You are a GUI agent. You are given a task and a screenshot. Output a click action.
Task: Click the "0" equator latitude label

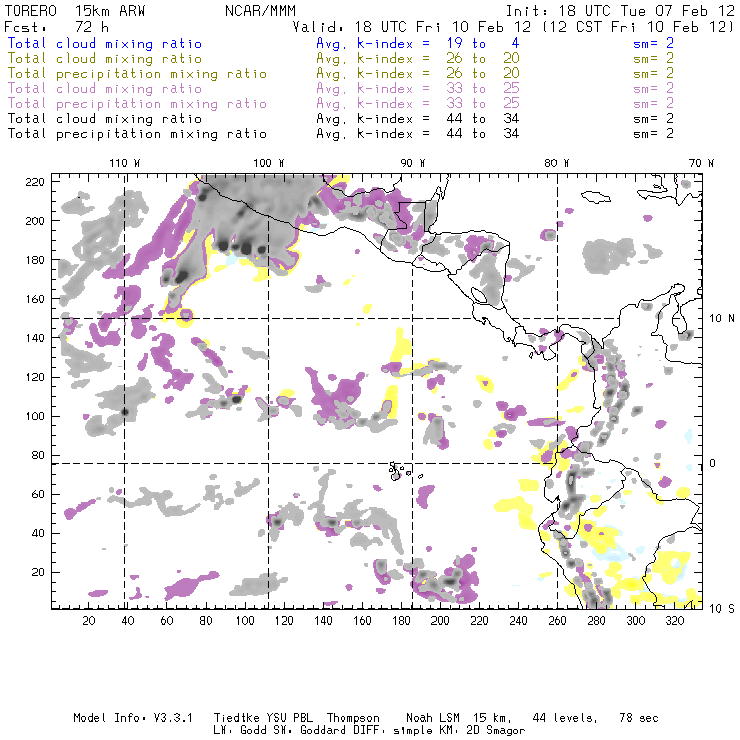[713, 463]
